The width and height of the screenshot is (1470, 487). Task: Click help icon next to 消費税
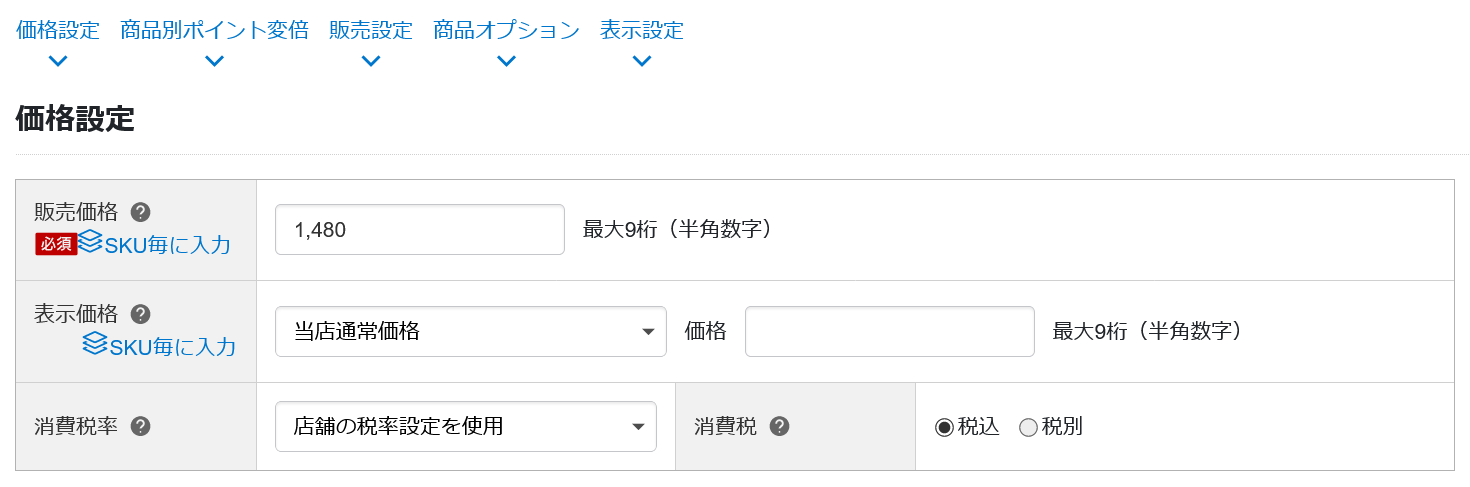780,427
